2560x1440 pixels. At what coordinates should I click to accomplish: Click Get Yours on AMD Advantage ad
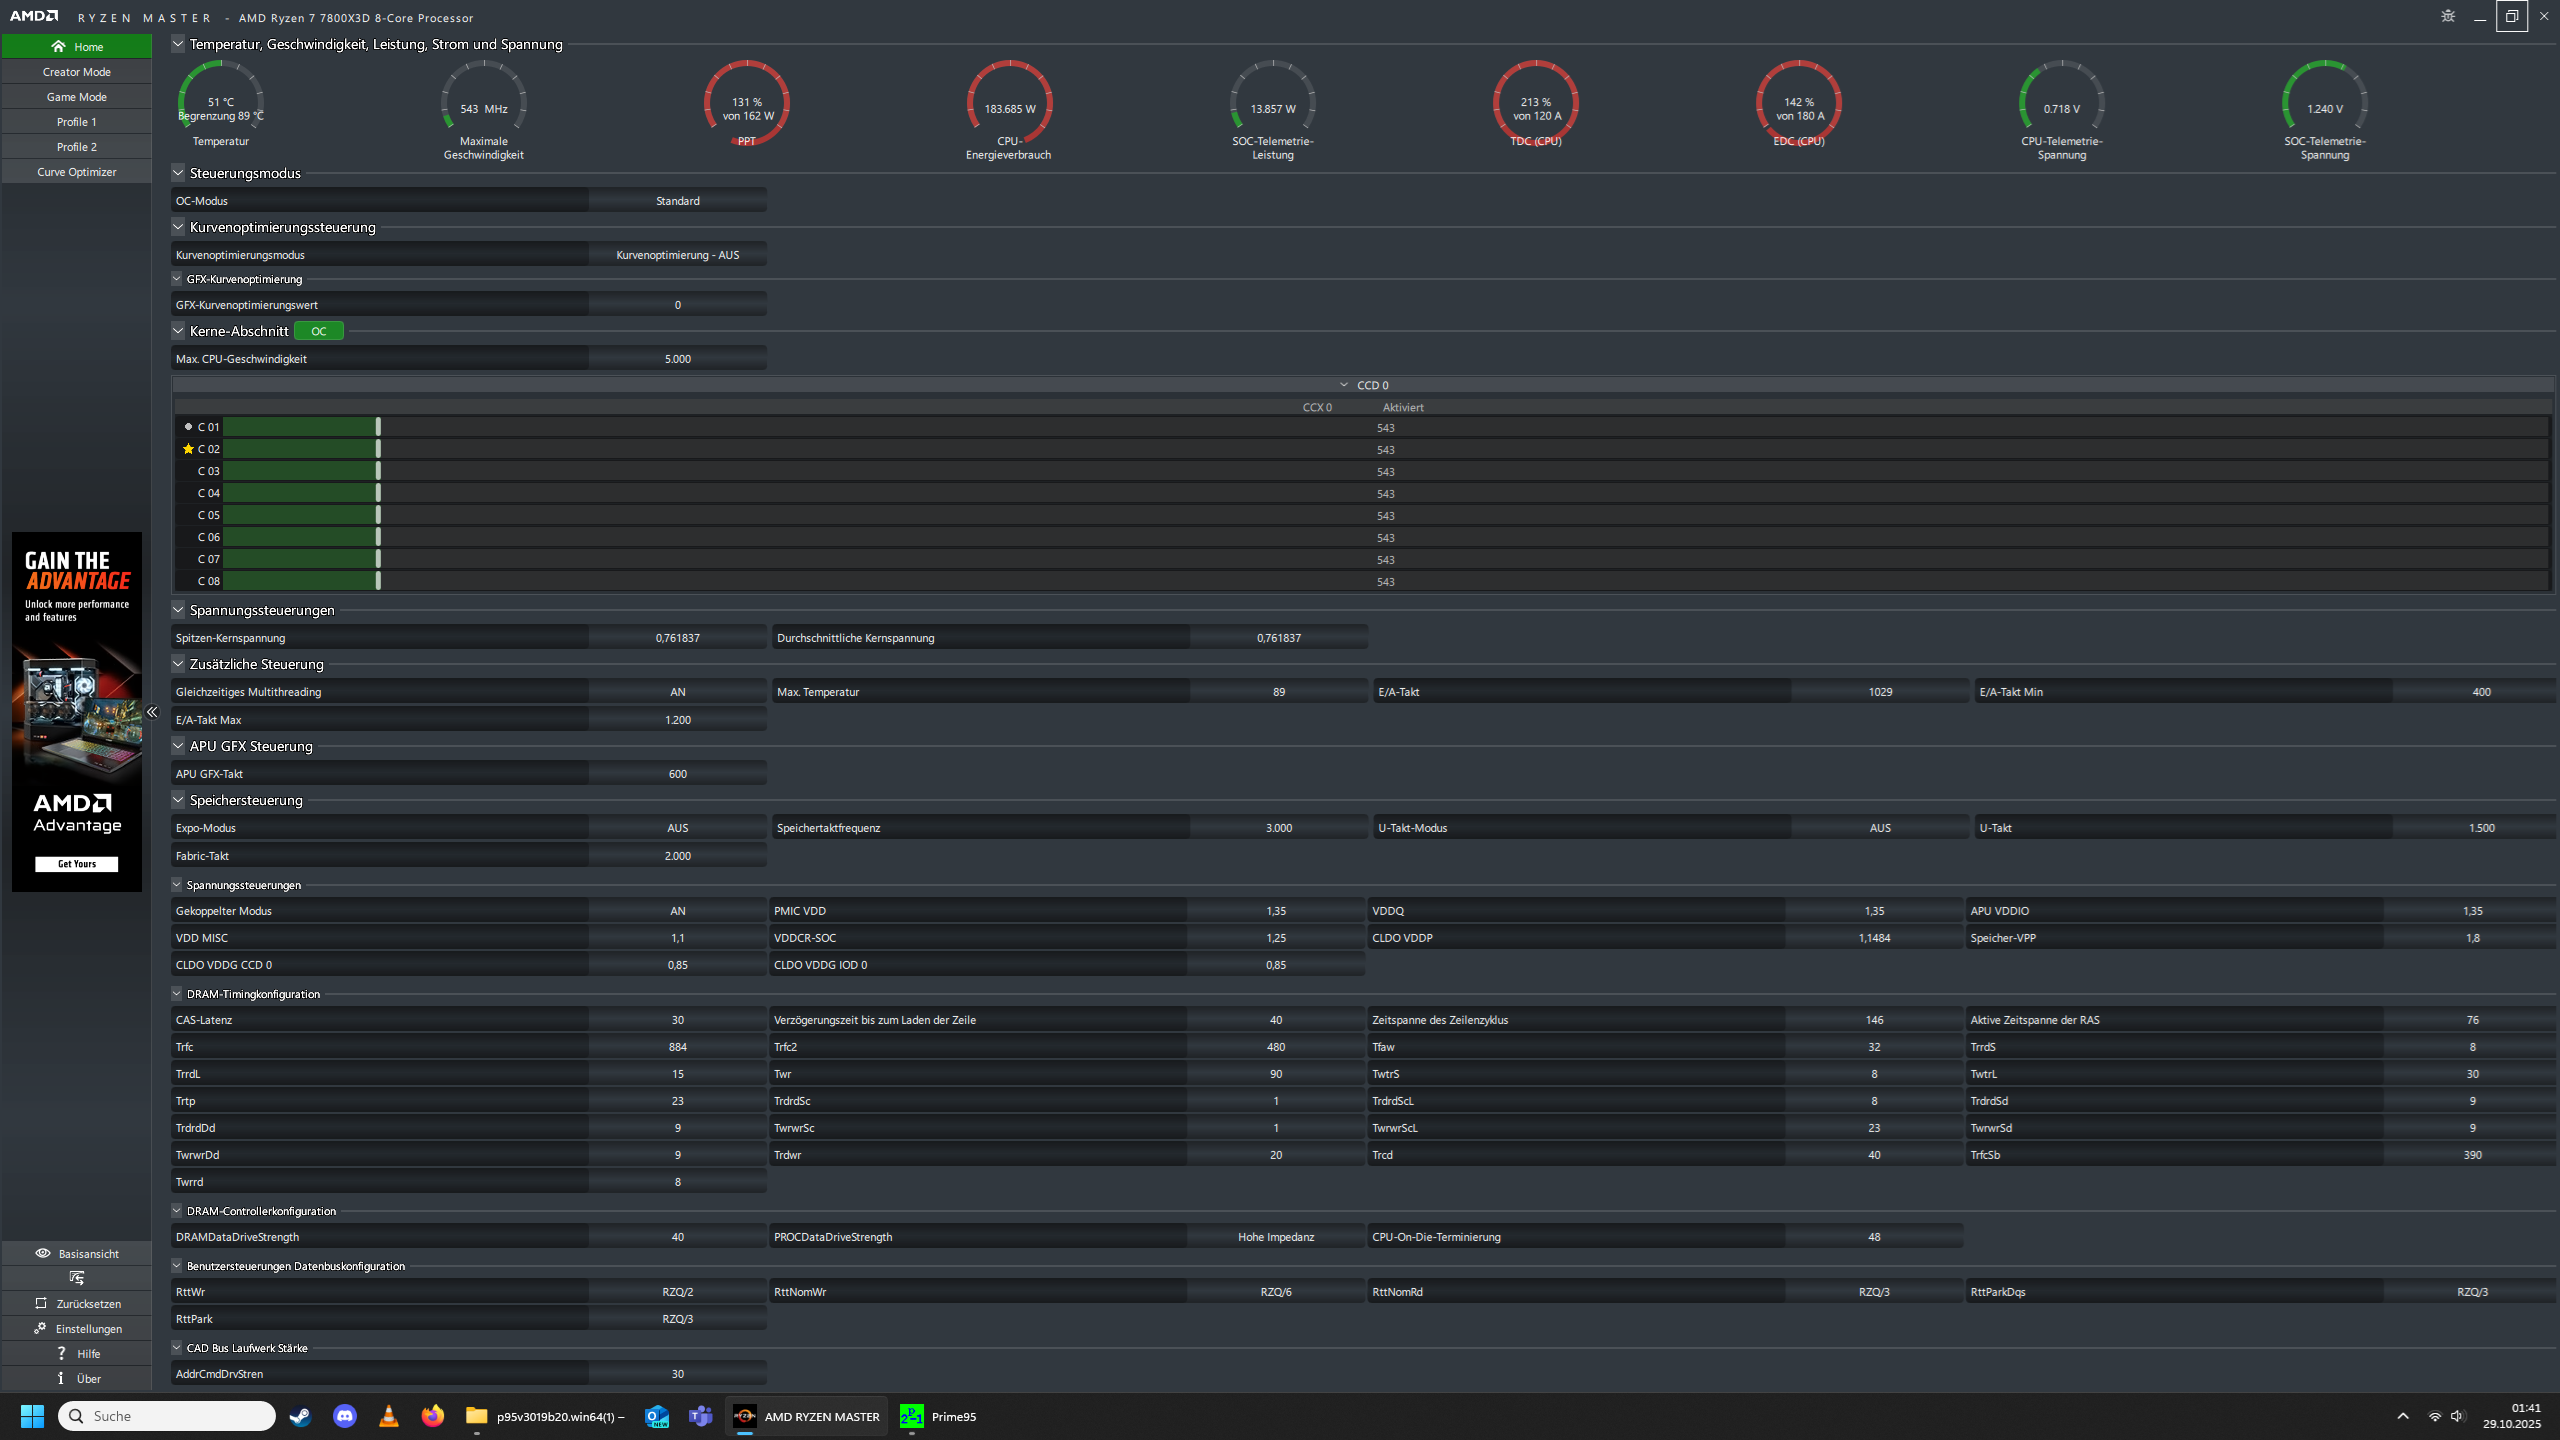tap(76, 864)
